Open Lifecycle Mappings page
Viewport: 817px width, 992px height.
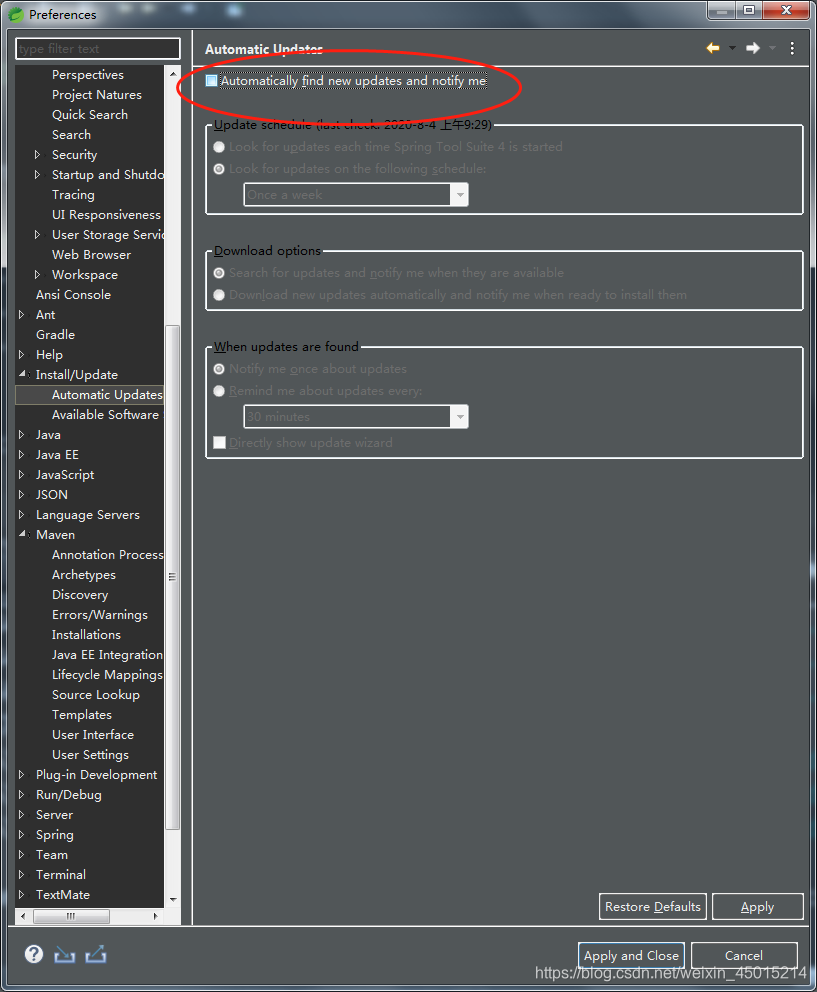pyautogui.click(x=107, y=675)
